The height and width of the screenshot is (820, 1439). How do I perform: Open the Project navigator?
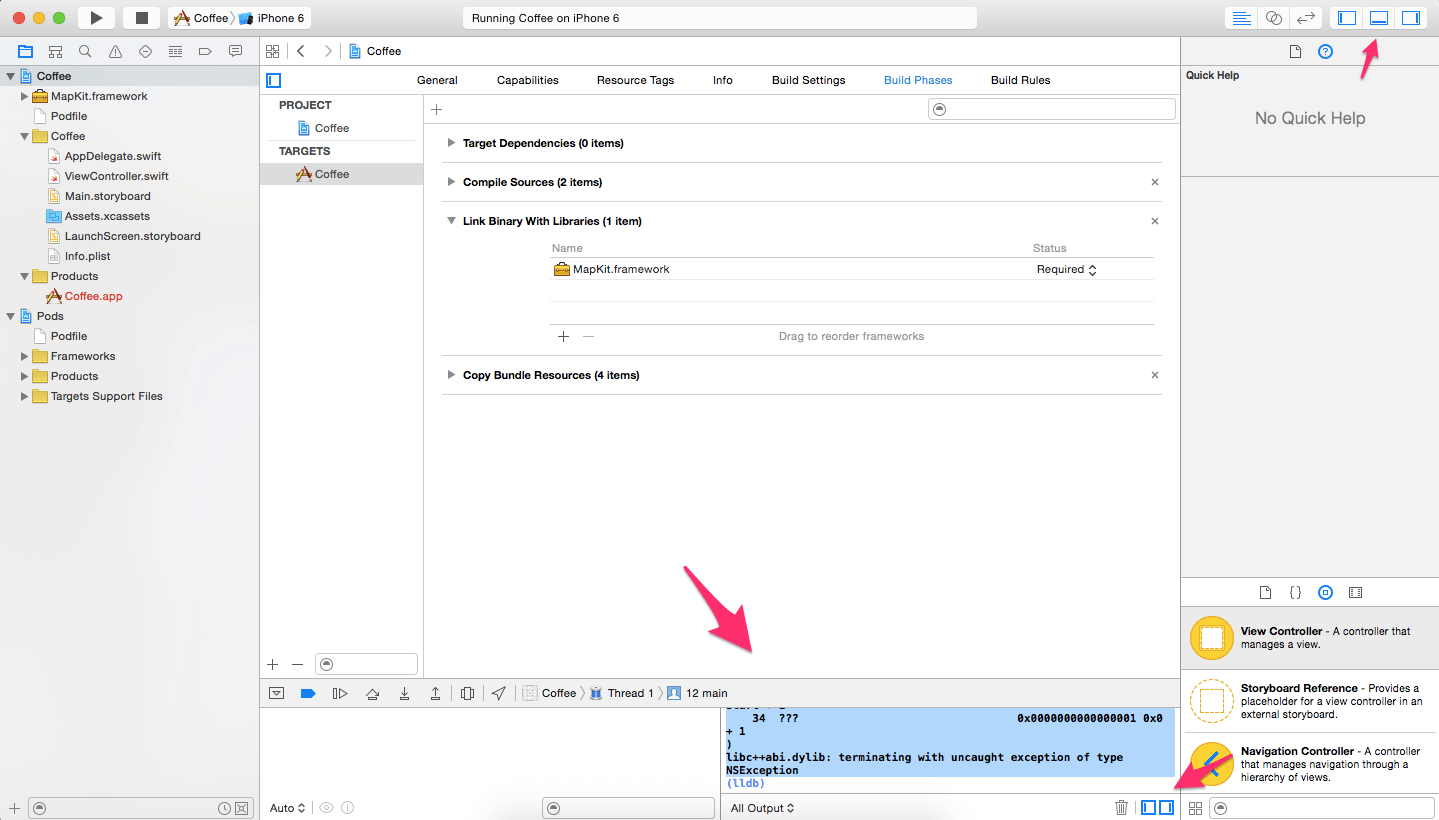pyautogui.click(x=25, y=51)
